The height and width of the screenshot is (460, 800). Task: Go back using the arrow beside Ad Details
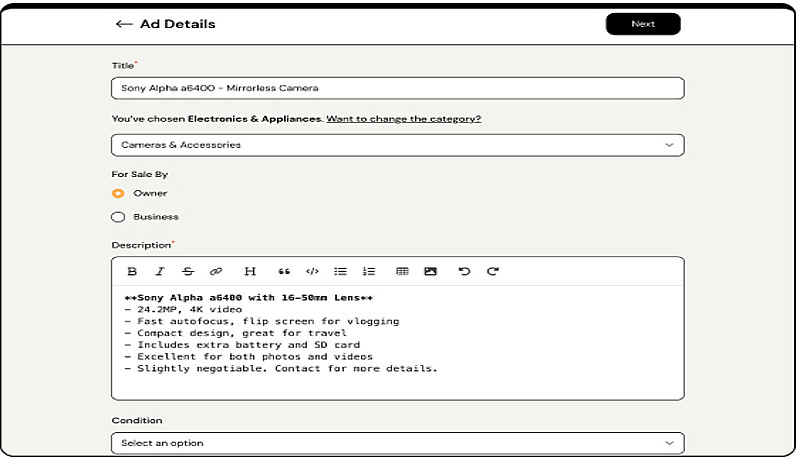[124, 24]
